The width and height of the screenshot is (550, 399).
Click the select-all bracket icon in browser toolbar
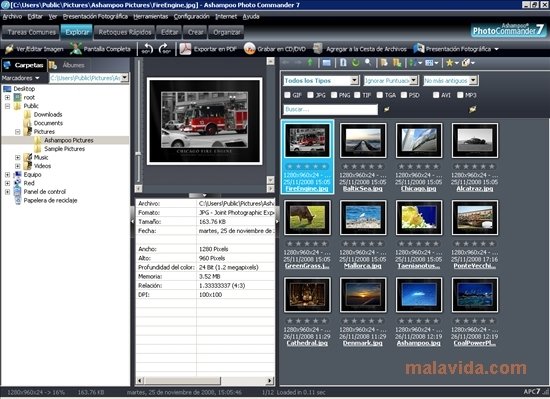coord(343,63)
